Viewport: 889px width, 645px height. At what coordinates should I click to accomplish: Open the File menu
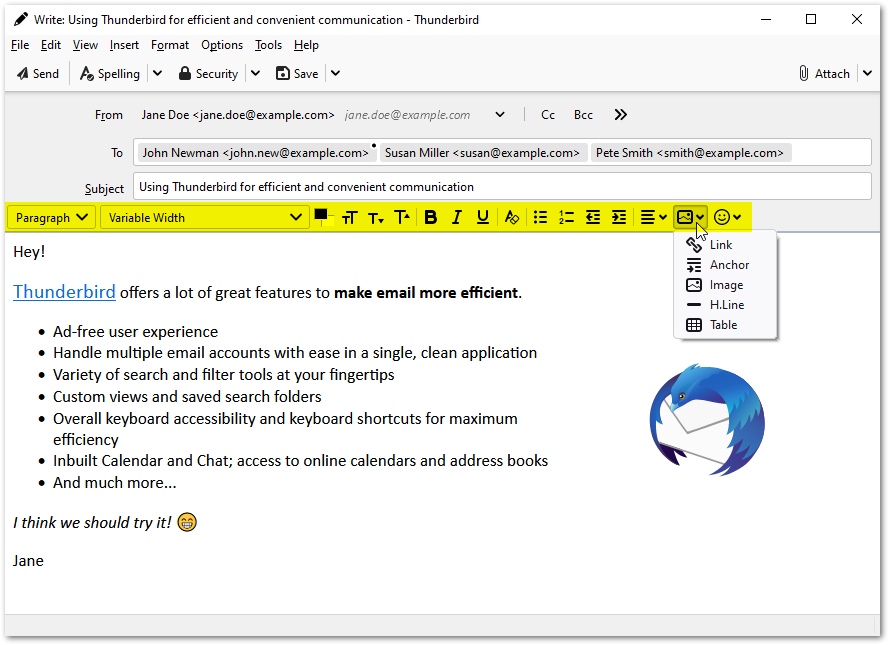click(x=20, y=45)
